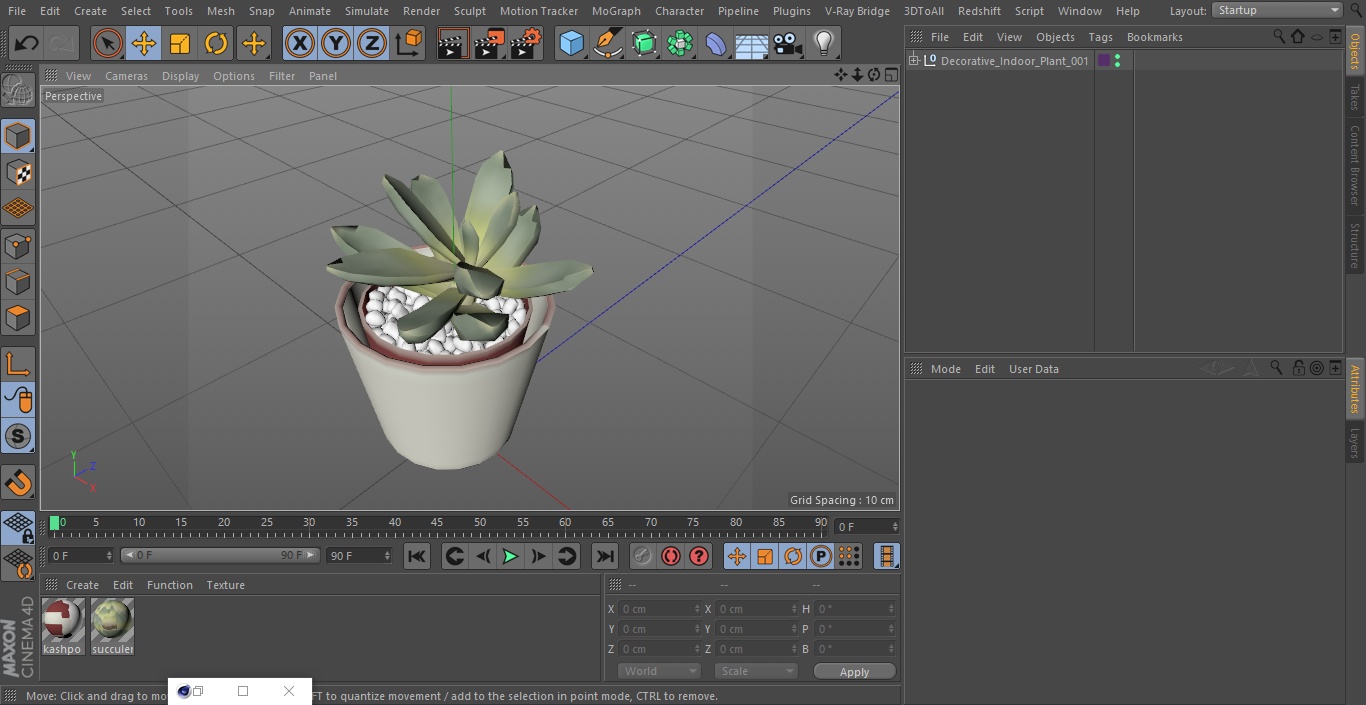1366x705 pixels.
Task: Add a Light object
Action: 824,43
